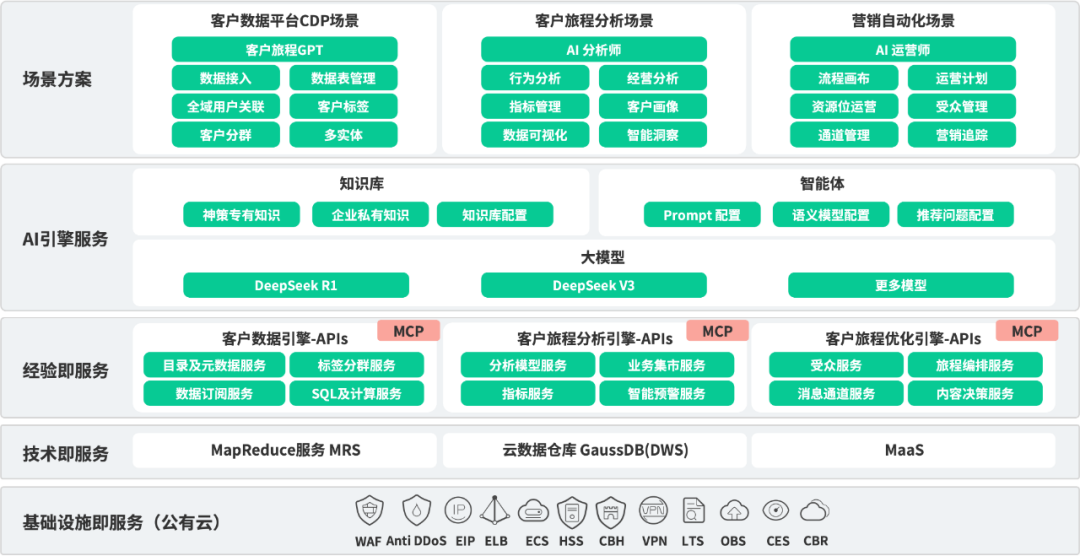Click the 内容决策服务 block

click(x=975, y=393)
